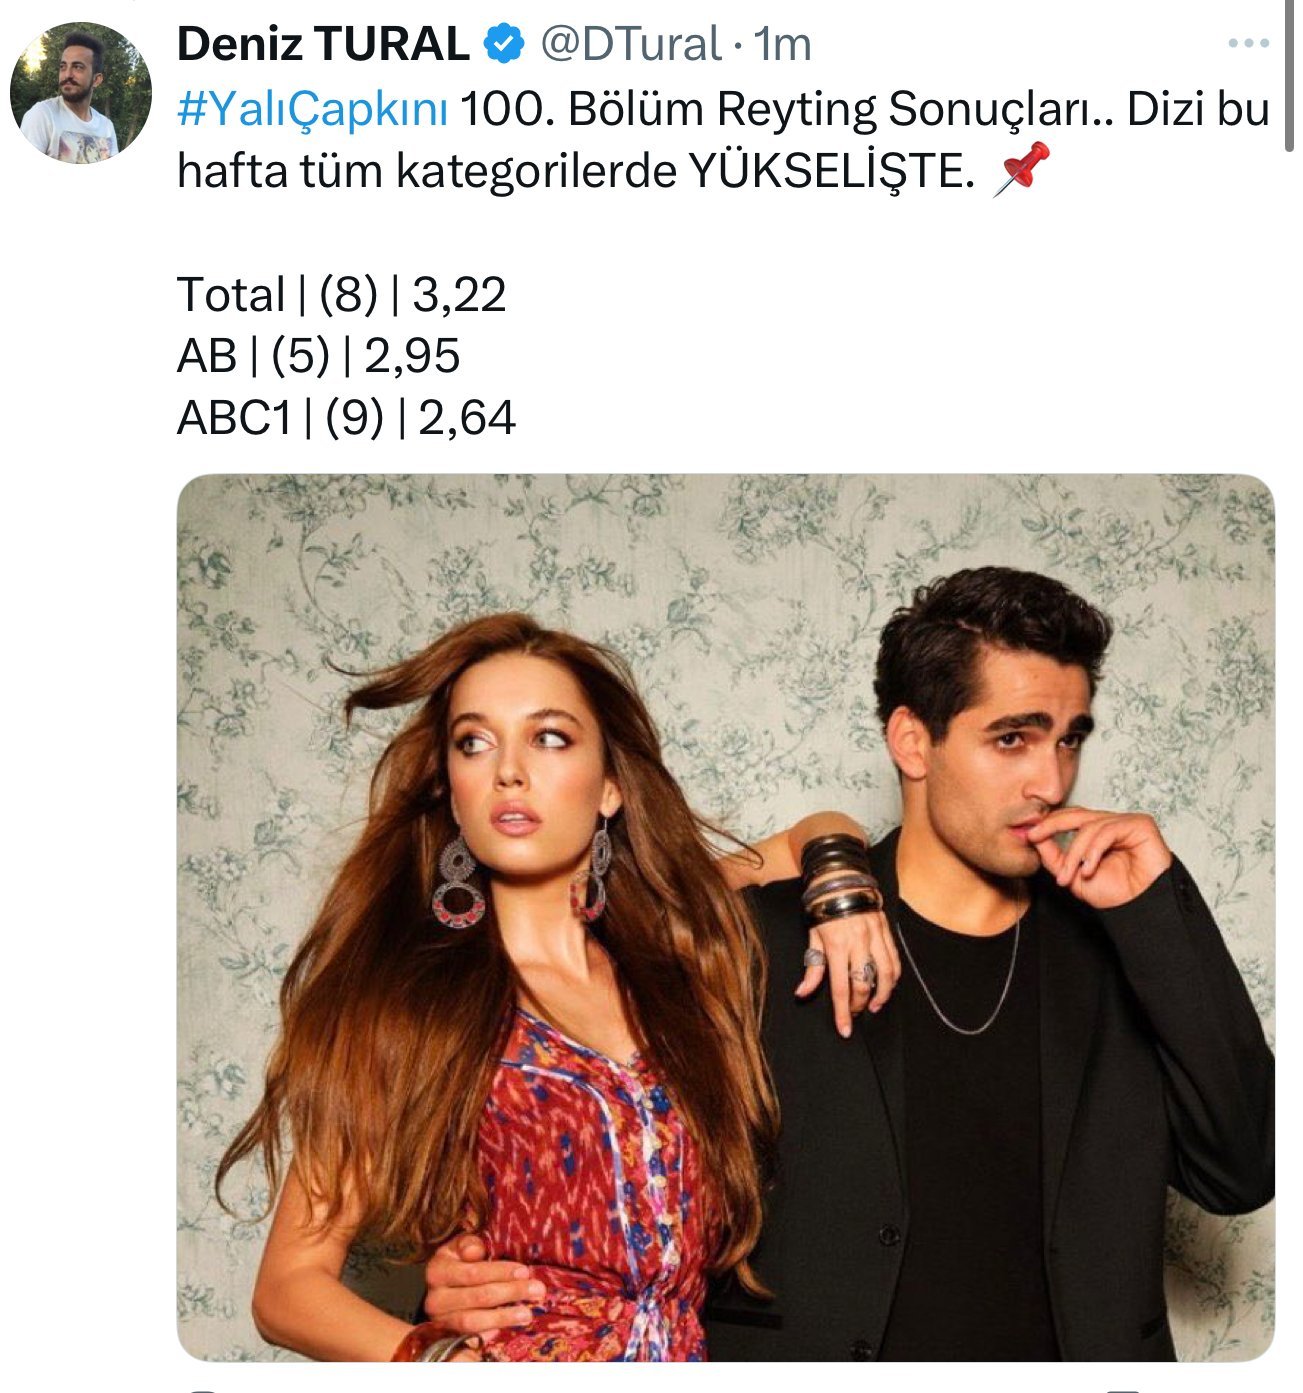The height and width of the screenshot is (1393, 1303).
Task: Click the word YÜKSELİŞTE in the tweet
Action: tap(830, 172)
